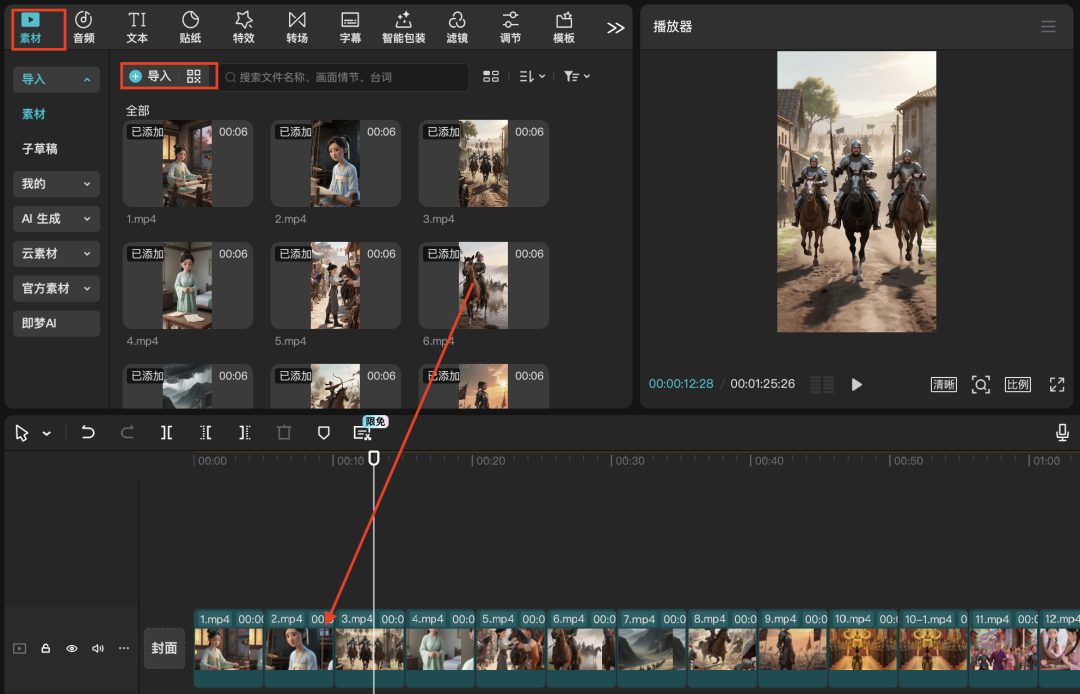This screenshot has height=694, width=1080.
Task: Switch to the 字幕 subtitles tab
Action: pos(350,27)
